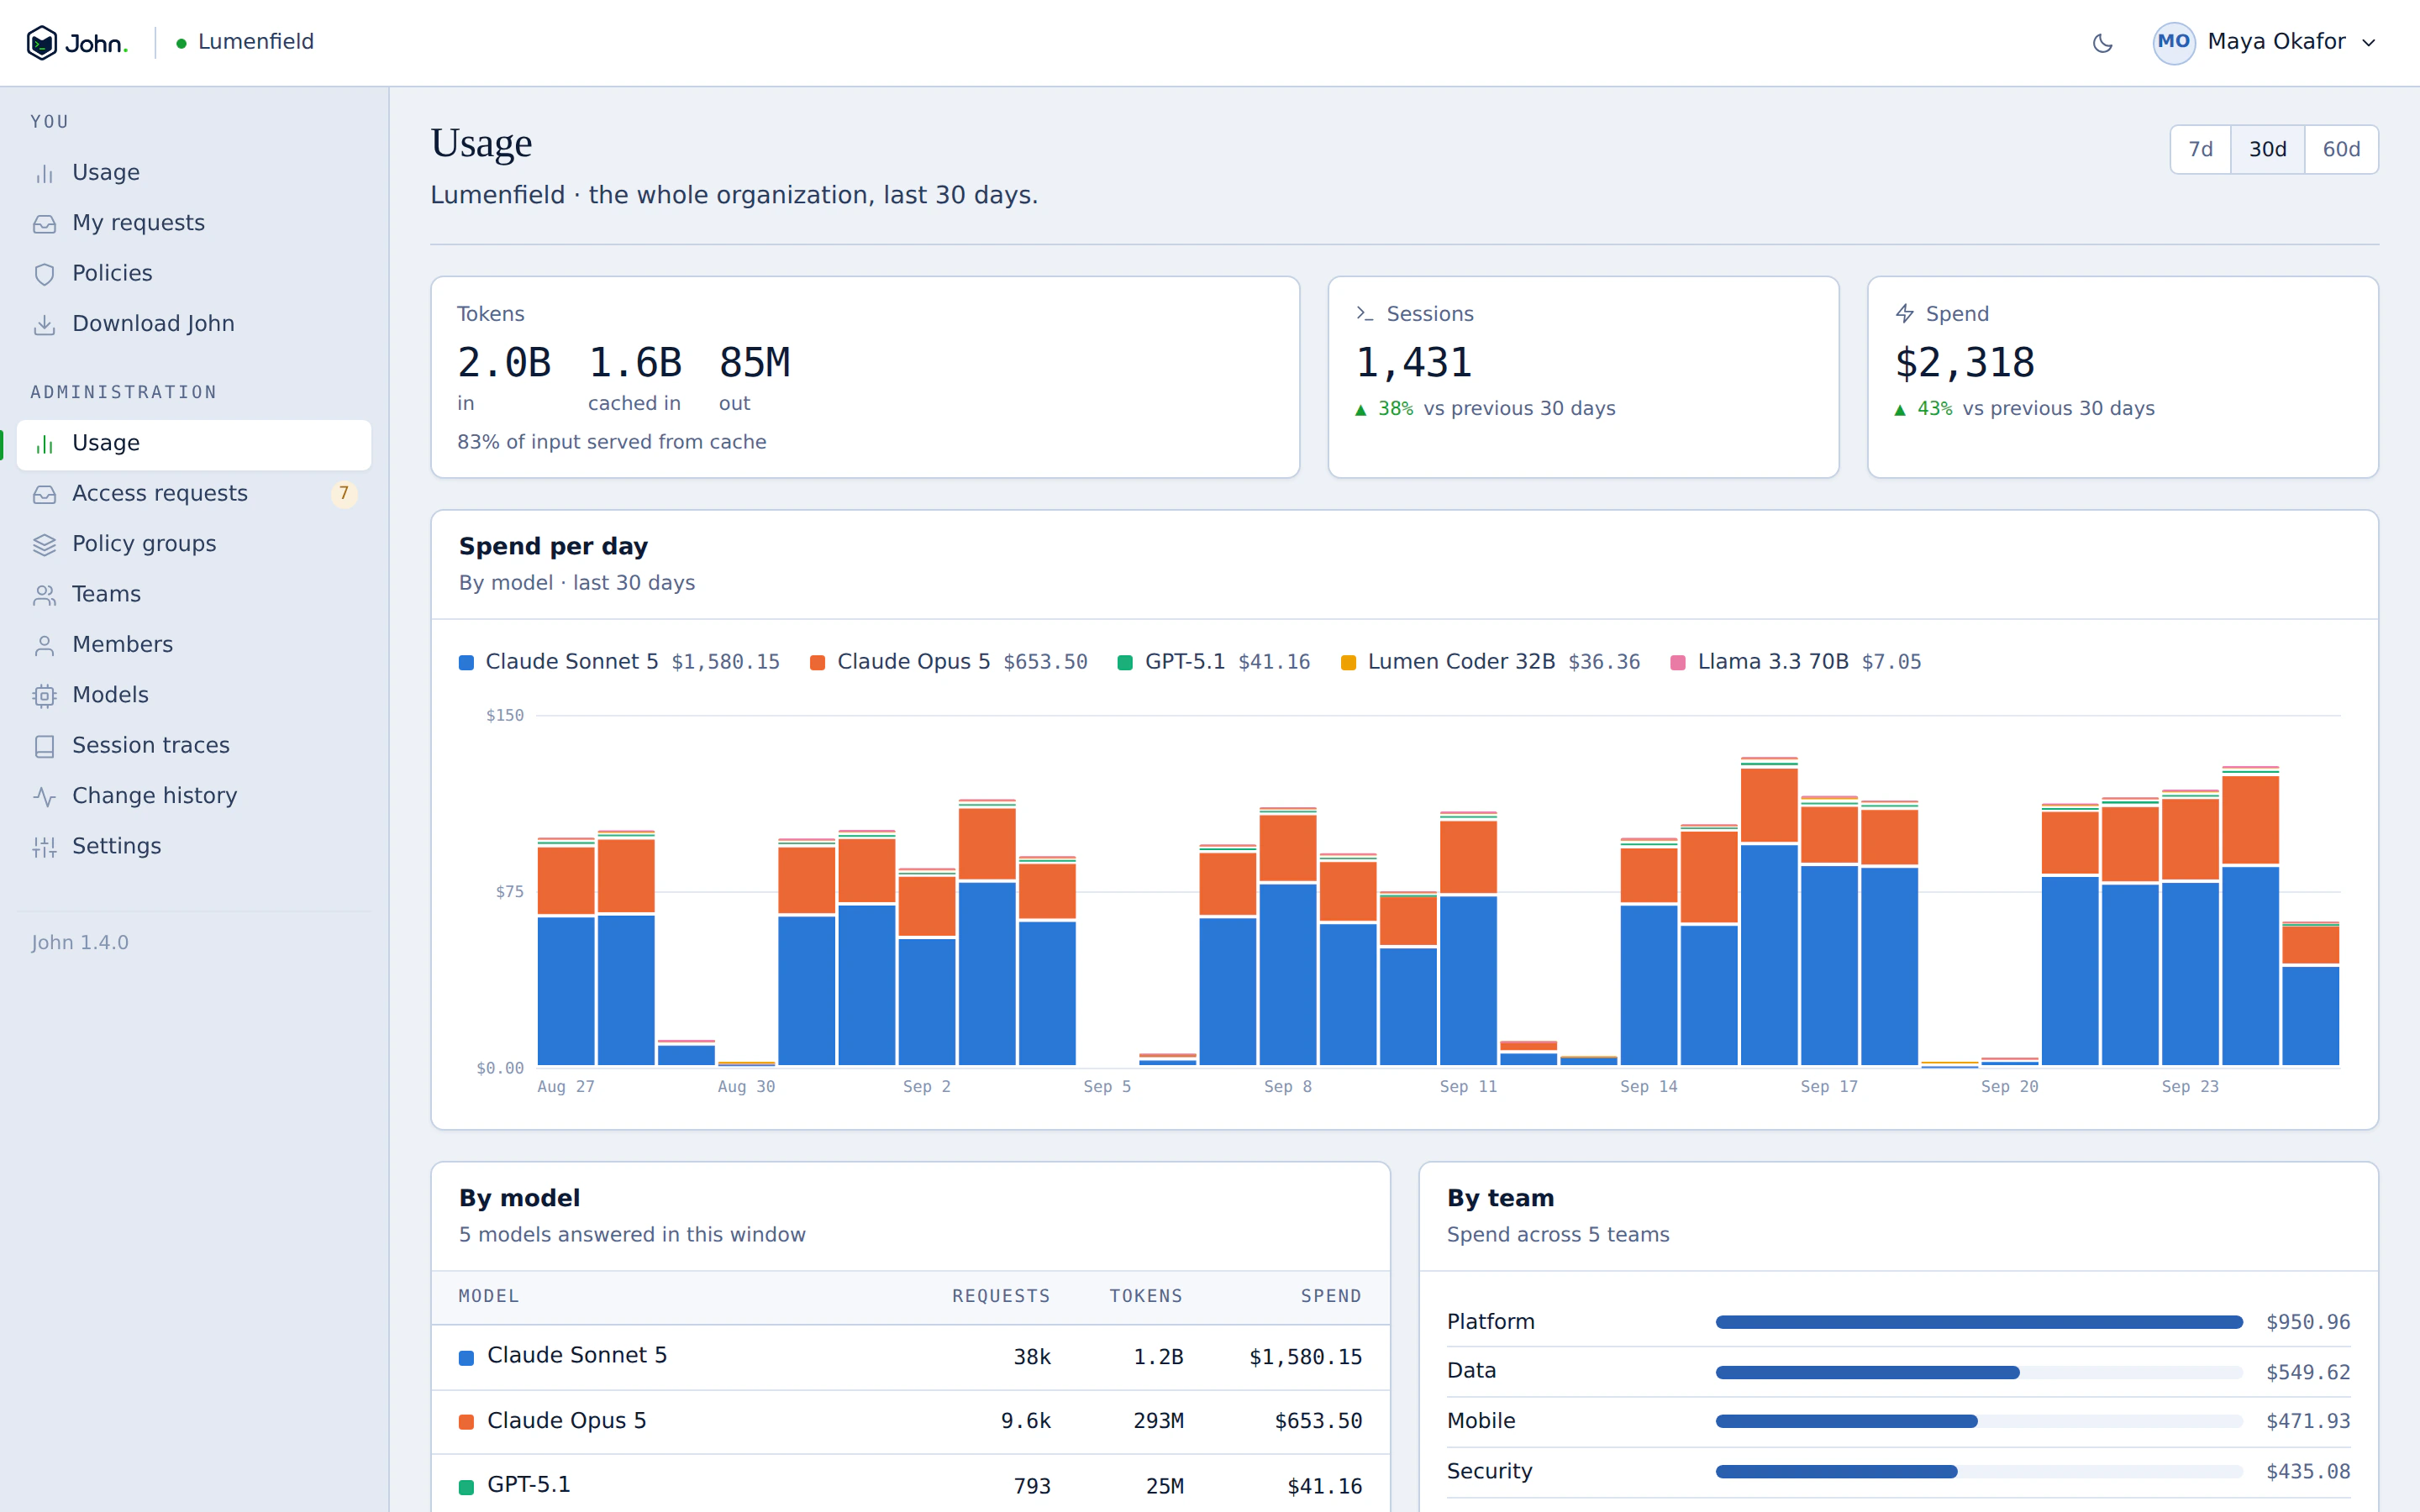Open Policies in the sidebar
2420x1512 pixels.
click(x=194, y=273)
